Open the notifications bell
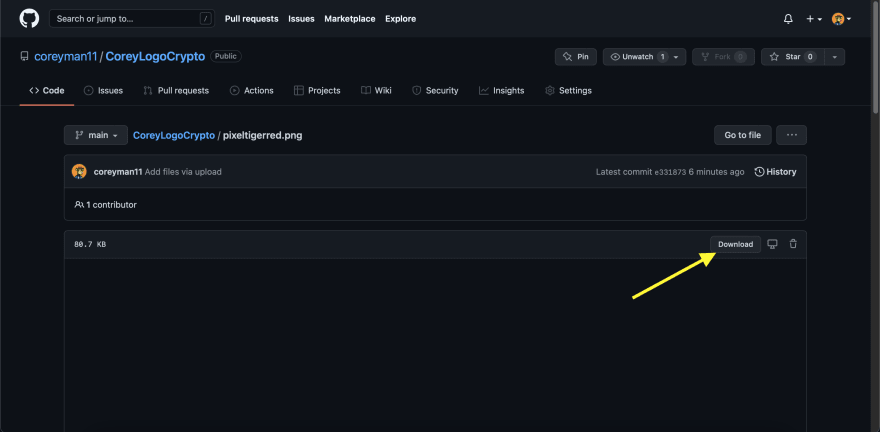This screenshot has height=432, width=880. (x=788, y=19)
